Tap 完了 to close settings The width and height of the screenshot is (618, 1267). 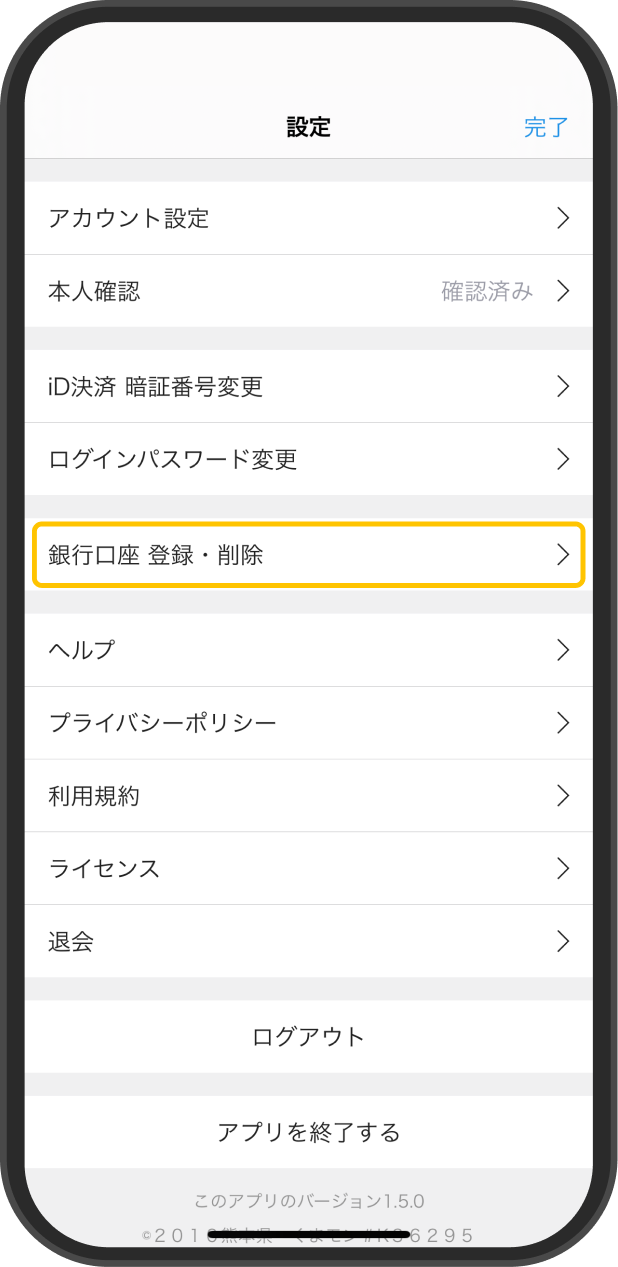tap(546, 127)
